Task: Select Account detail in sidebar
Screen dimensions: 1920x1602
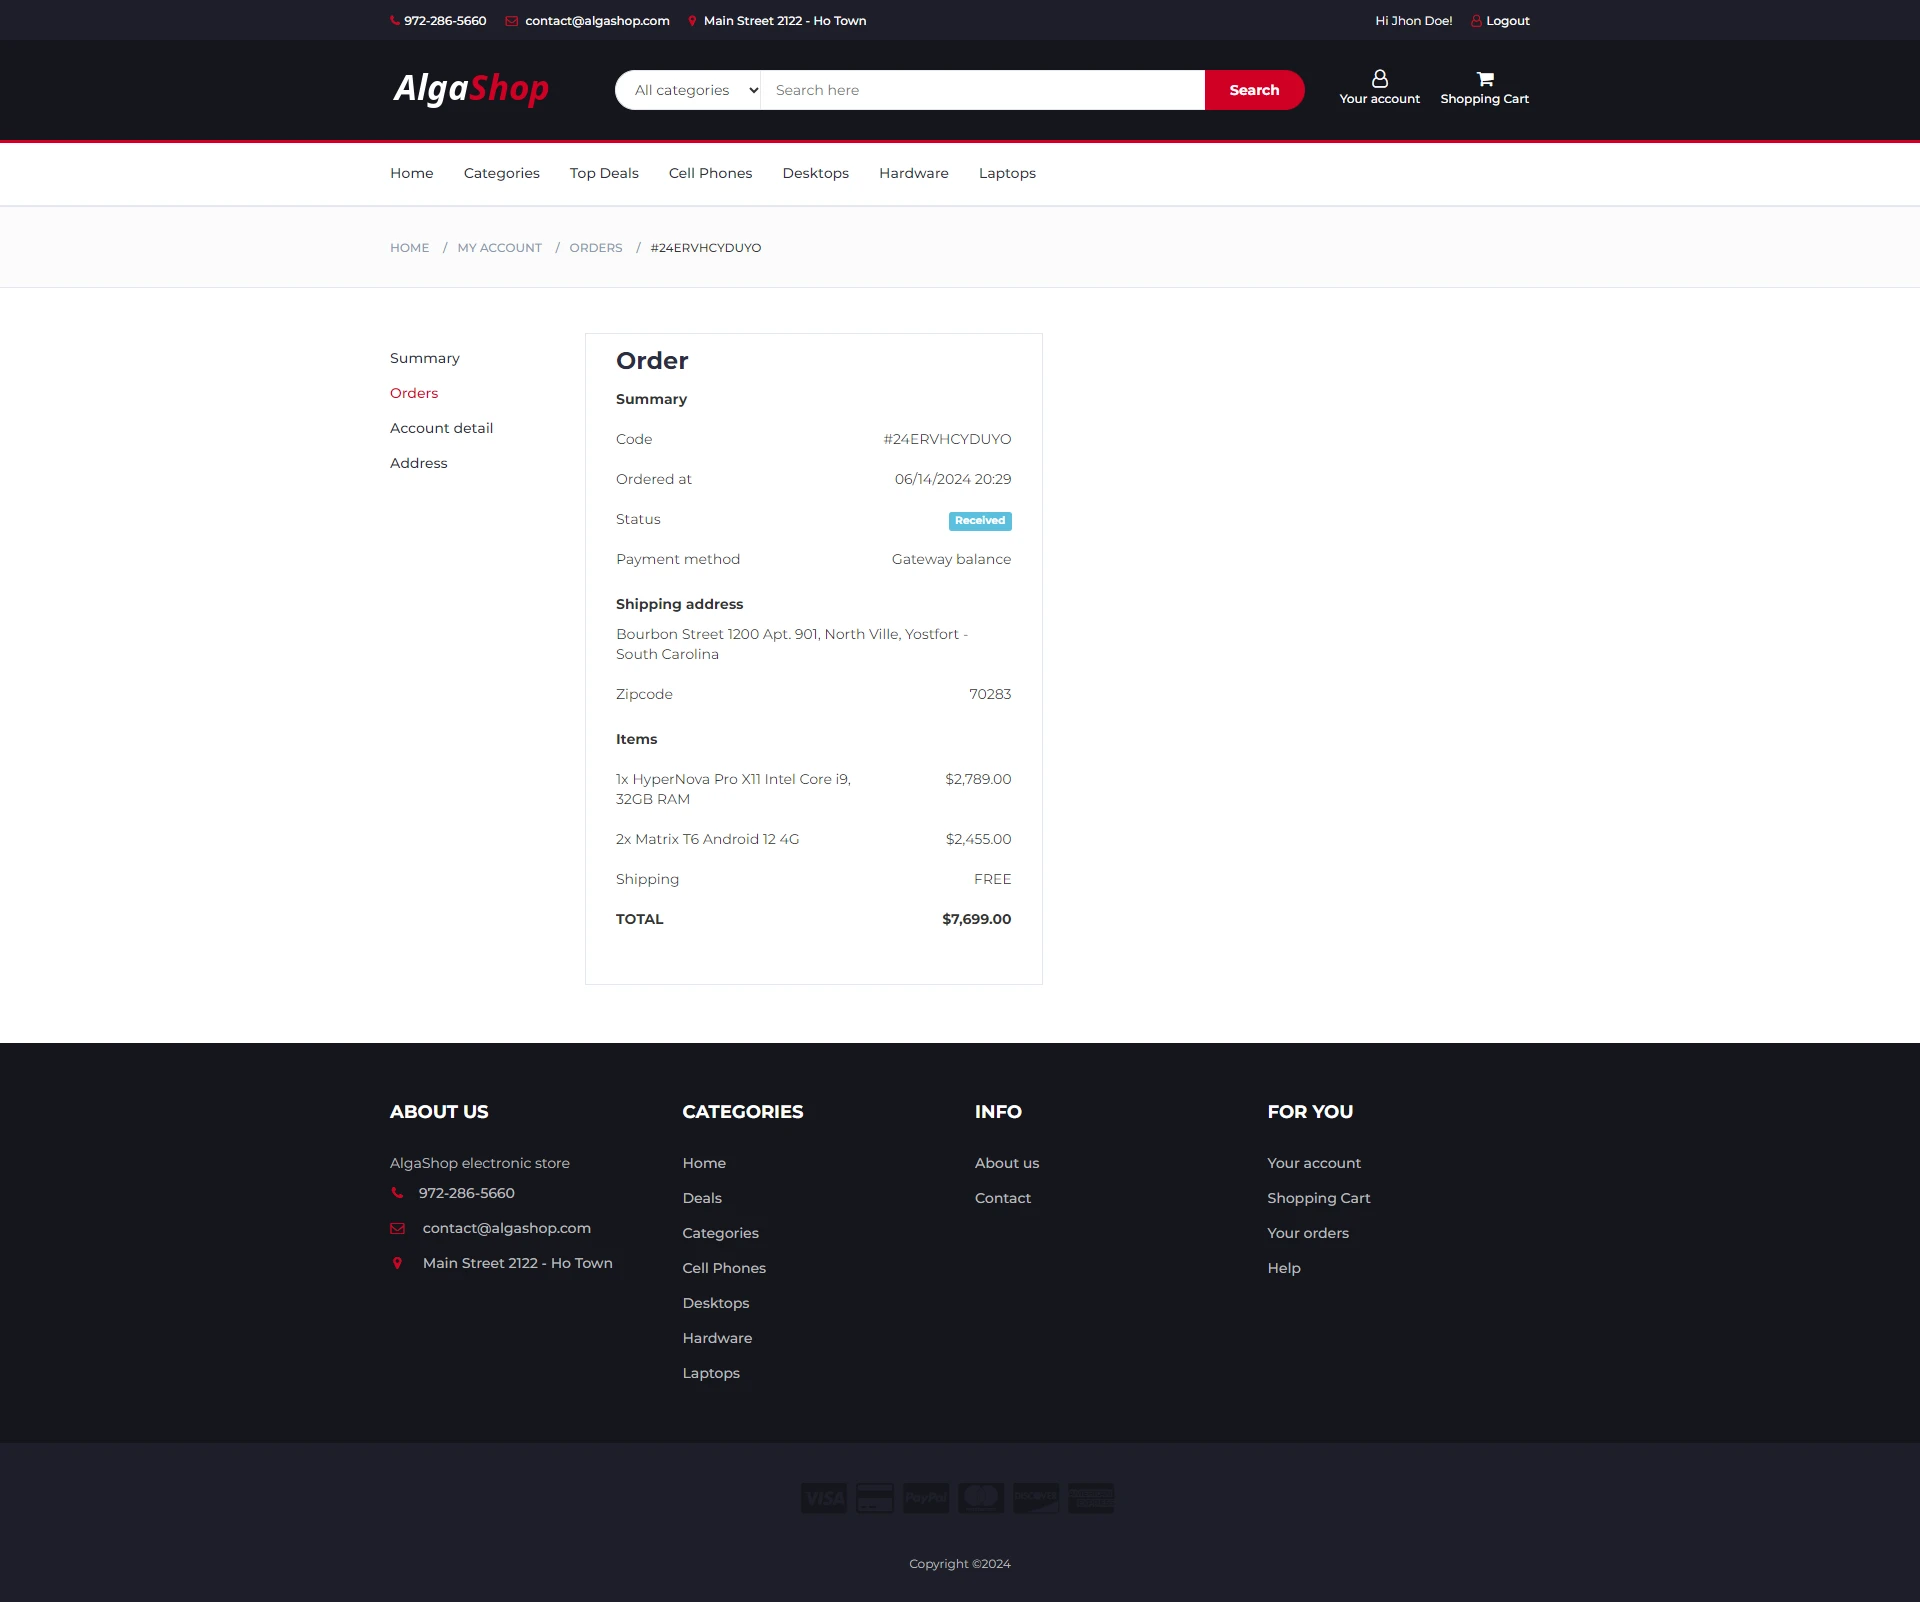Action: pos(441,428)
